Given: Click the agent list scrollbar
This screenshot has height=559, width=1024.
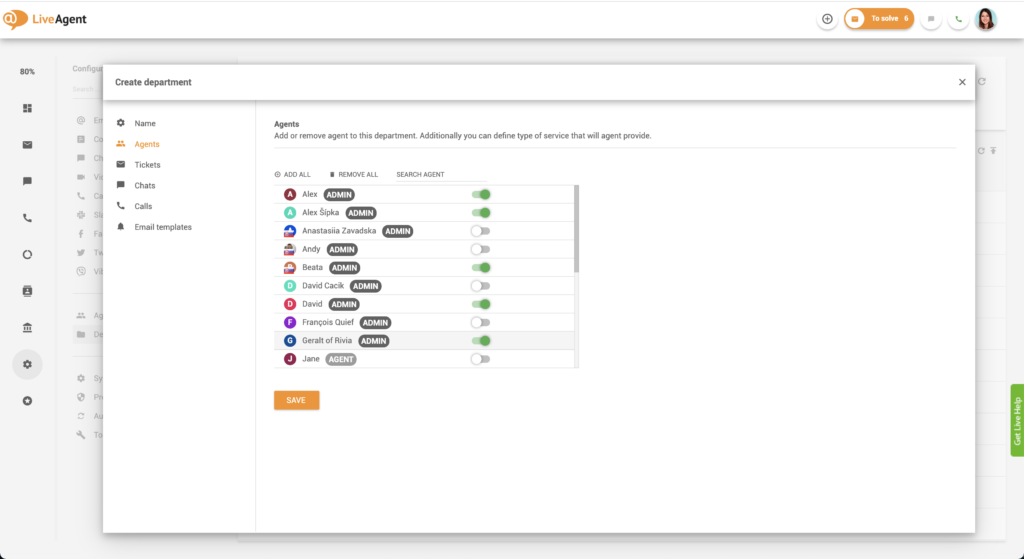Looking at the screenshot, I should pyautogui.click(x=576, y=230).
